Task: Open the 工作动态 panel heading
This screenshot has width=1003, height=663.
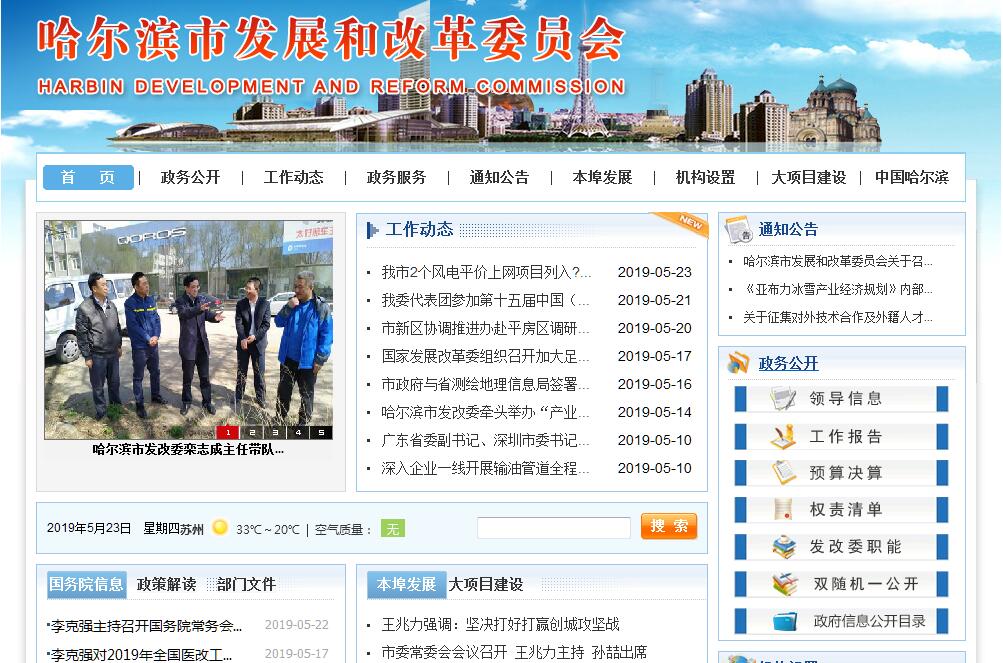Action: coord(419,230)
